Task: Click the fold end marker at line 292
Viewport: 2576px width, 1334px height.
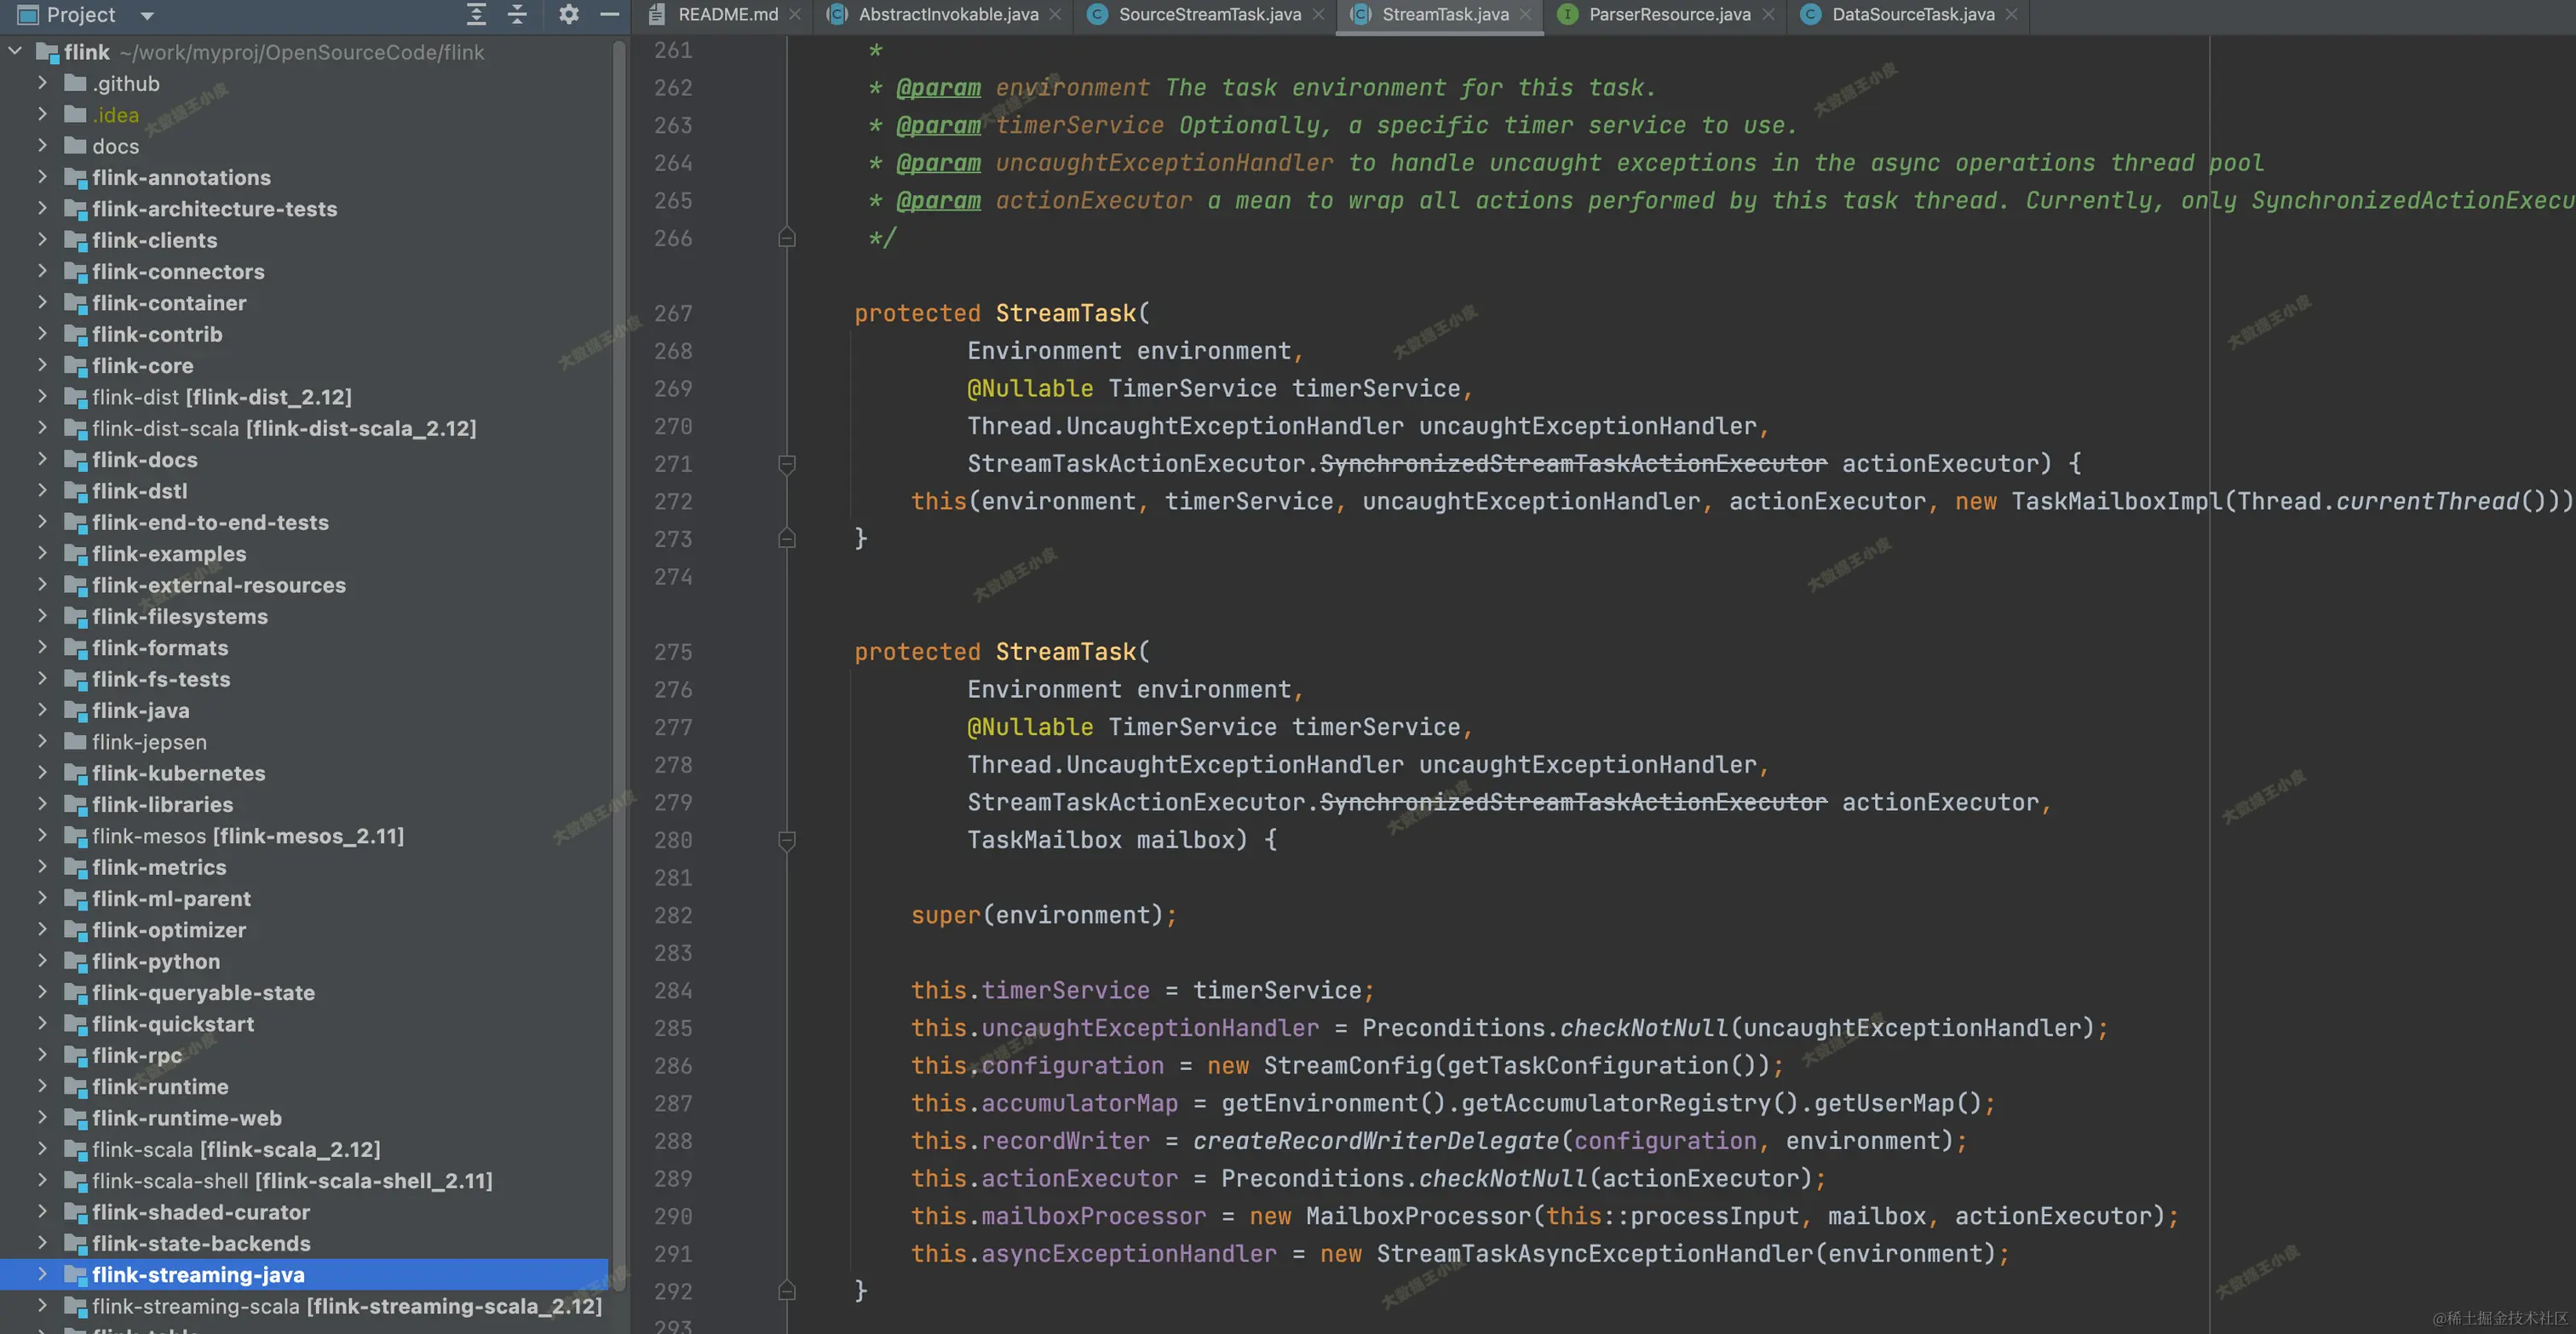Action: tap(787, 1291)
